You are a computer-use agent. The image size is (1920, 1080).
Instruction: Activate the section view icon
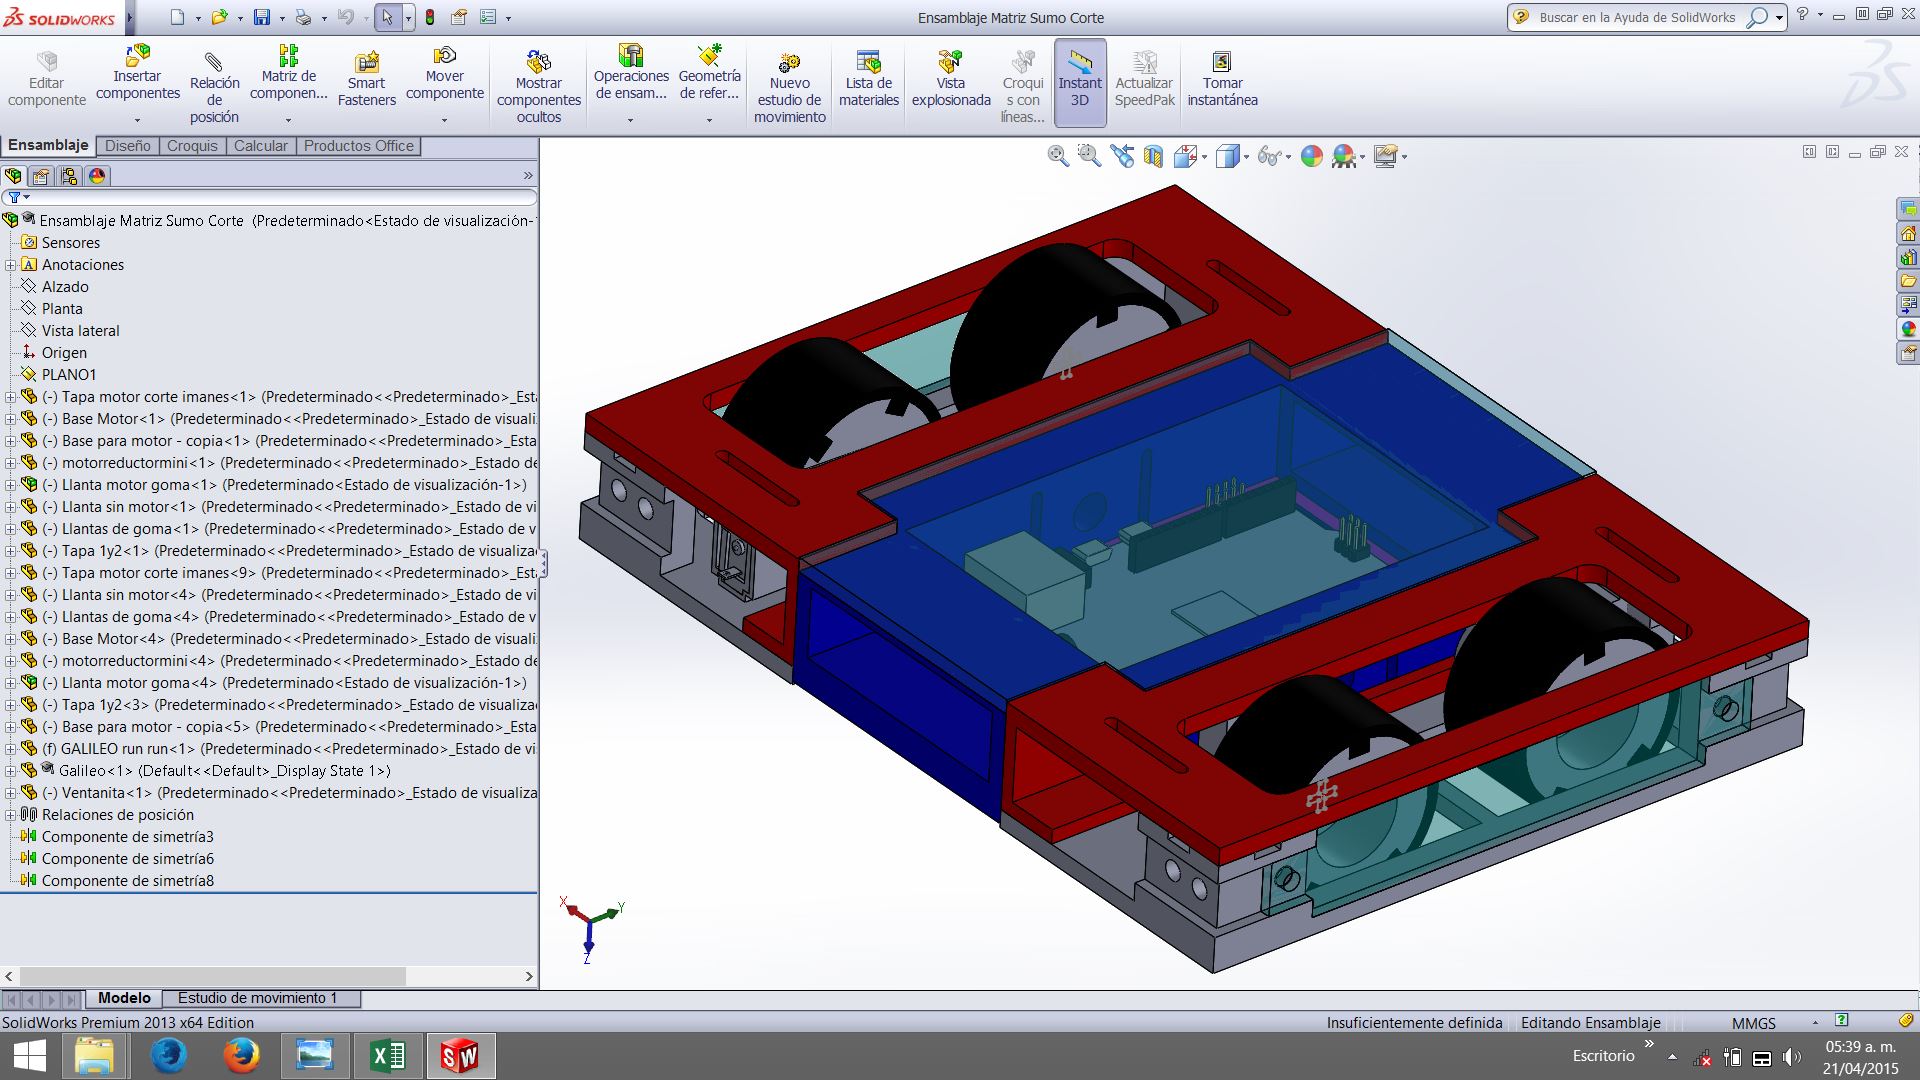coord(1153,156)
